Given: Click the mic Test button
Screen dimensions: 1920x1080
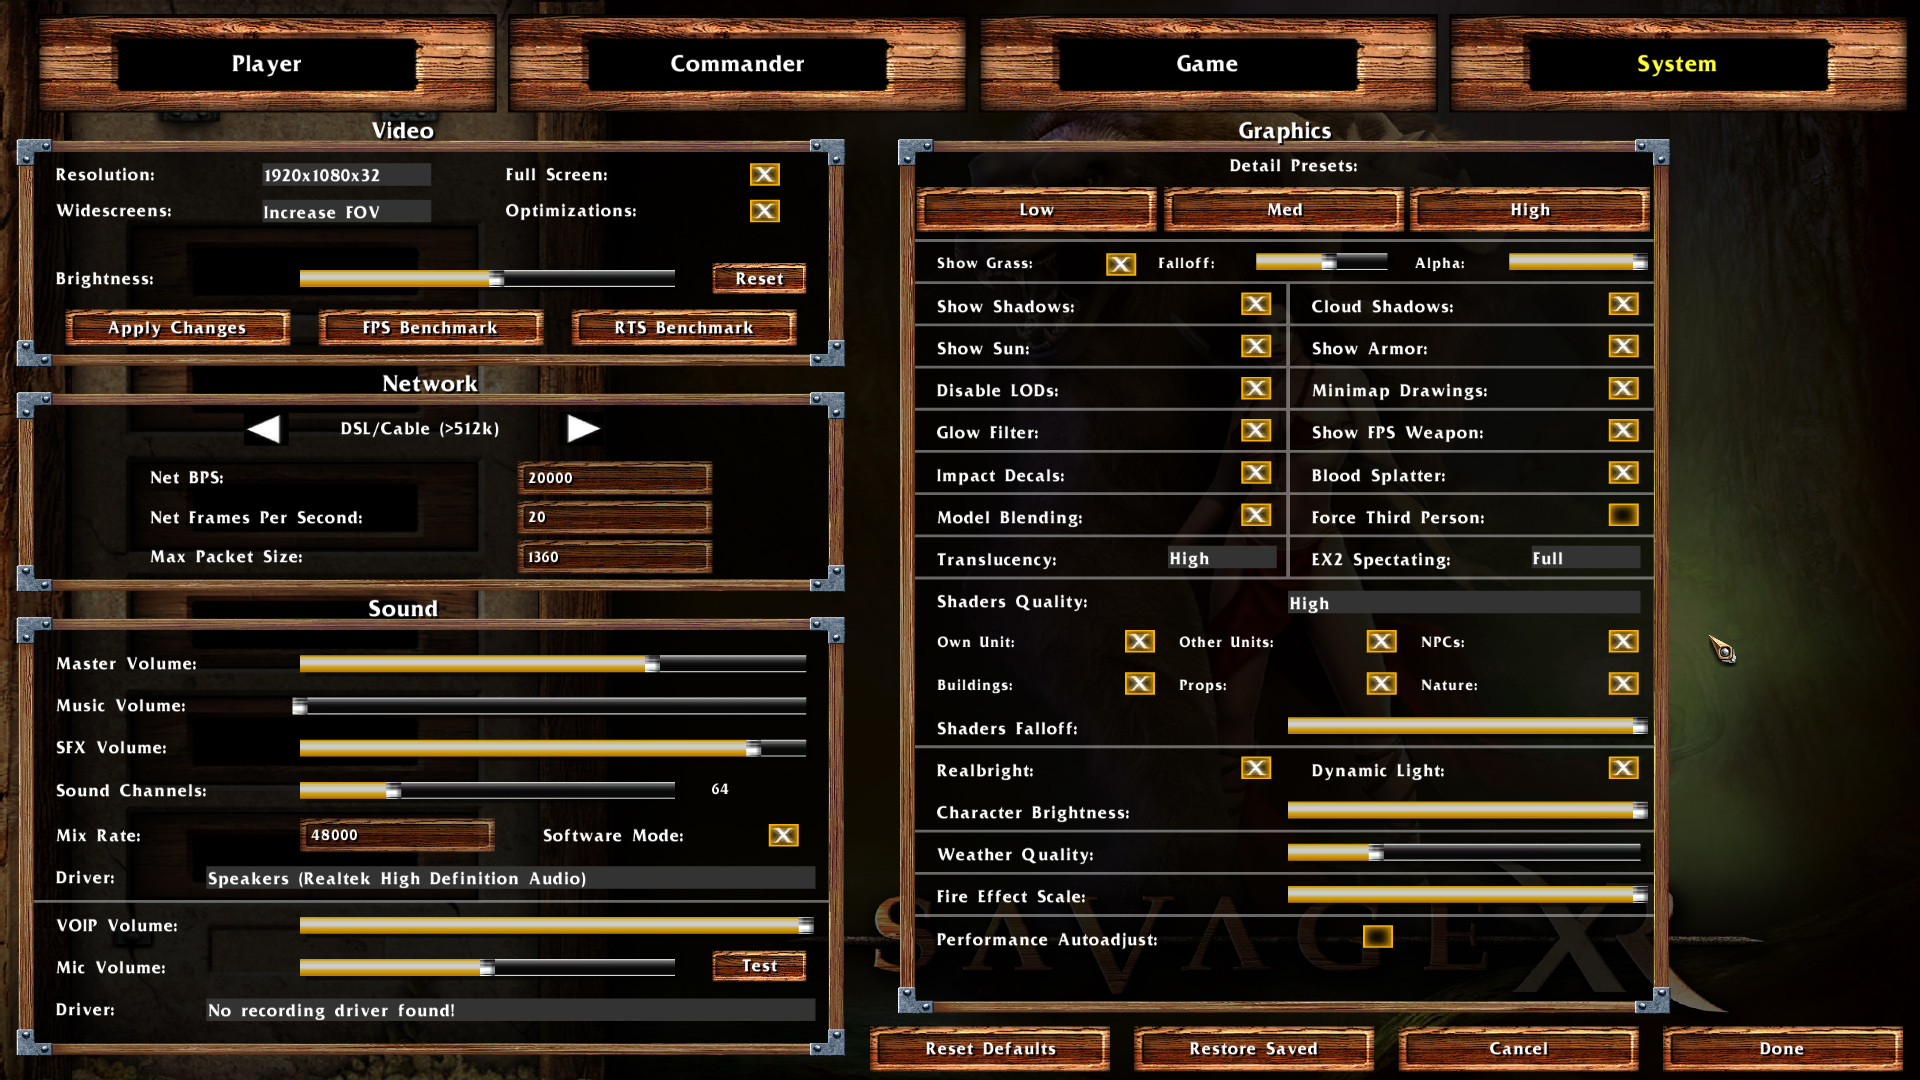Looking at the screenshot, I should 759,966.
